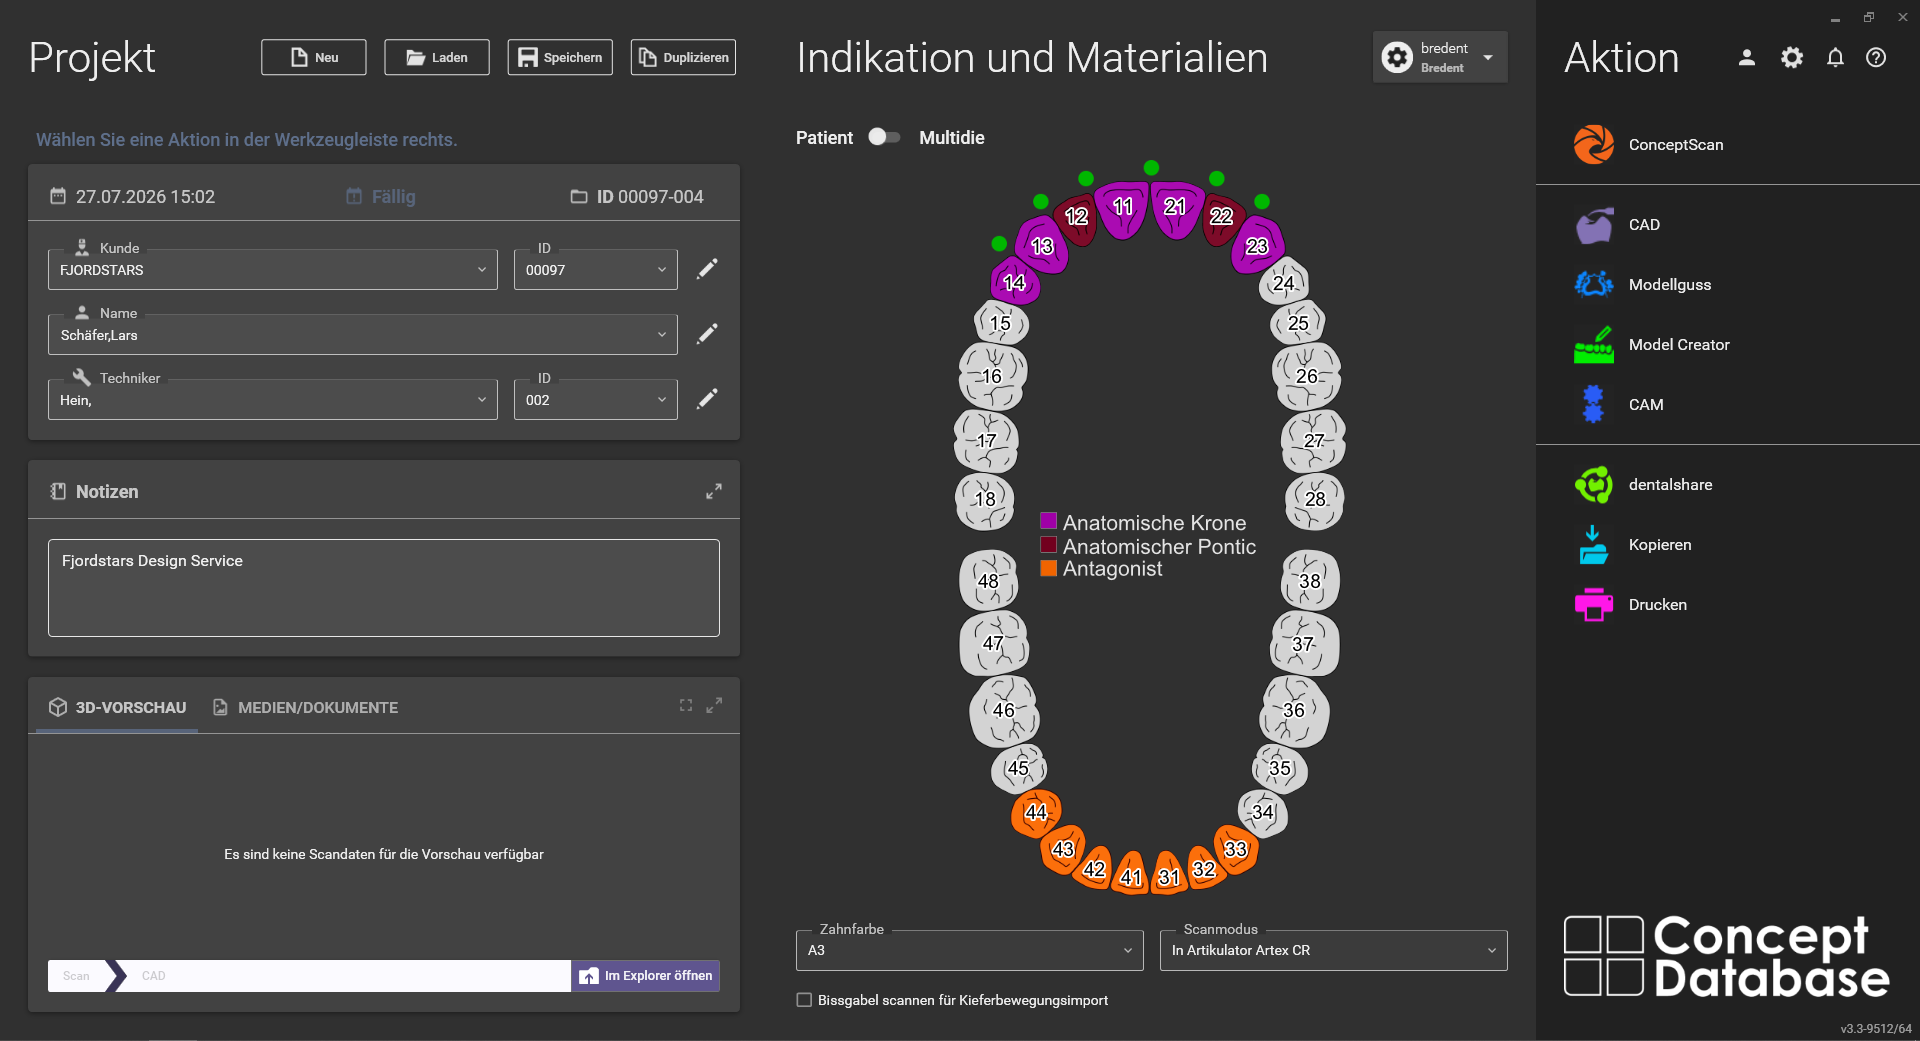Viewport: 1920px width, 1041px height.
Task: Click the CAD workflow step
Action: pyautogui.click(x=154, y=976)
